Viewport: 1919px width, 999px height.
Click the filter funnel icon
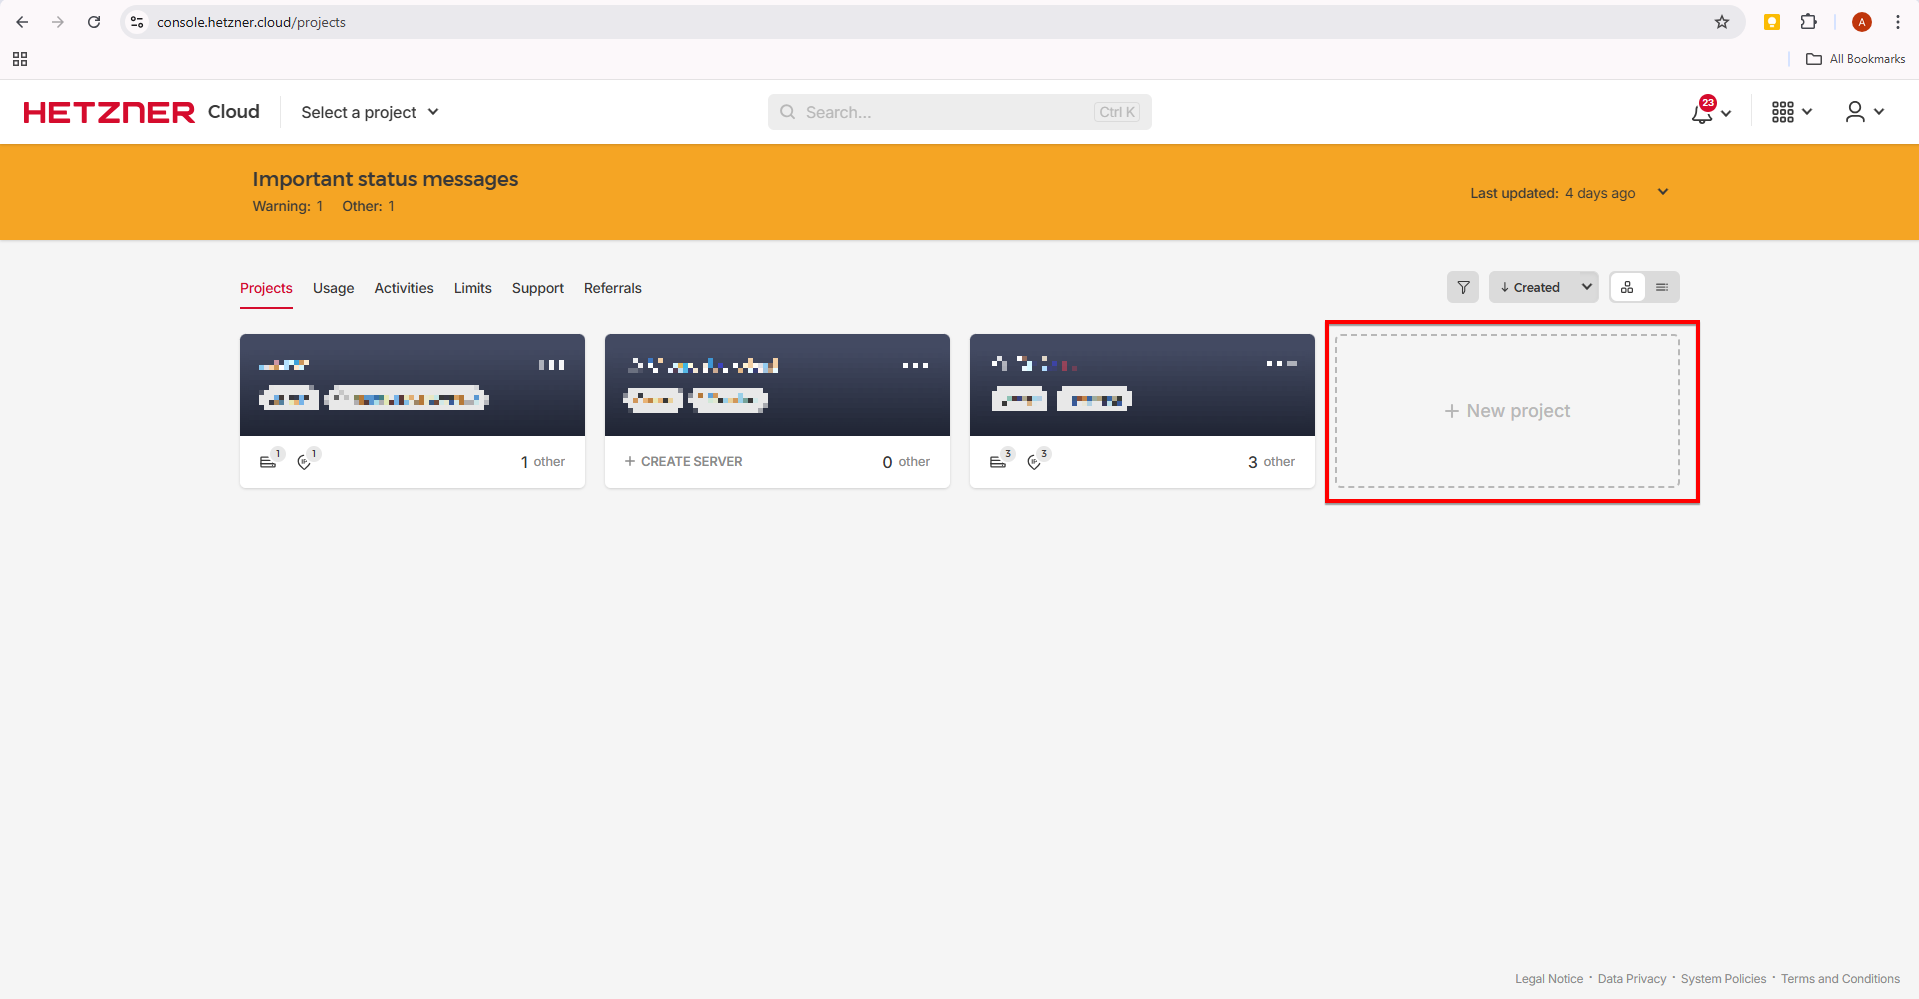pos(1463,287)
